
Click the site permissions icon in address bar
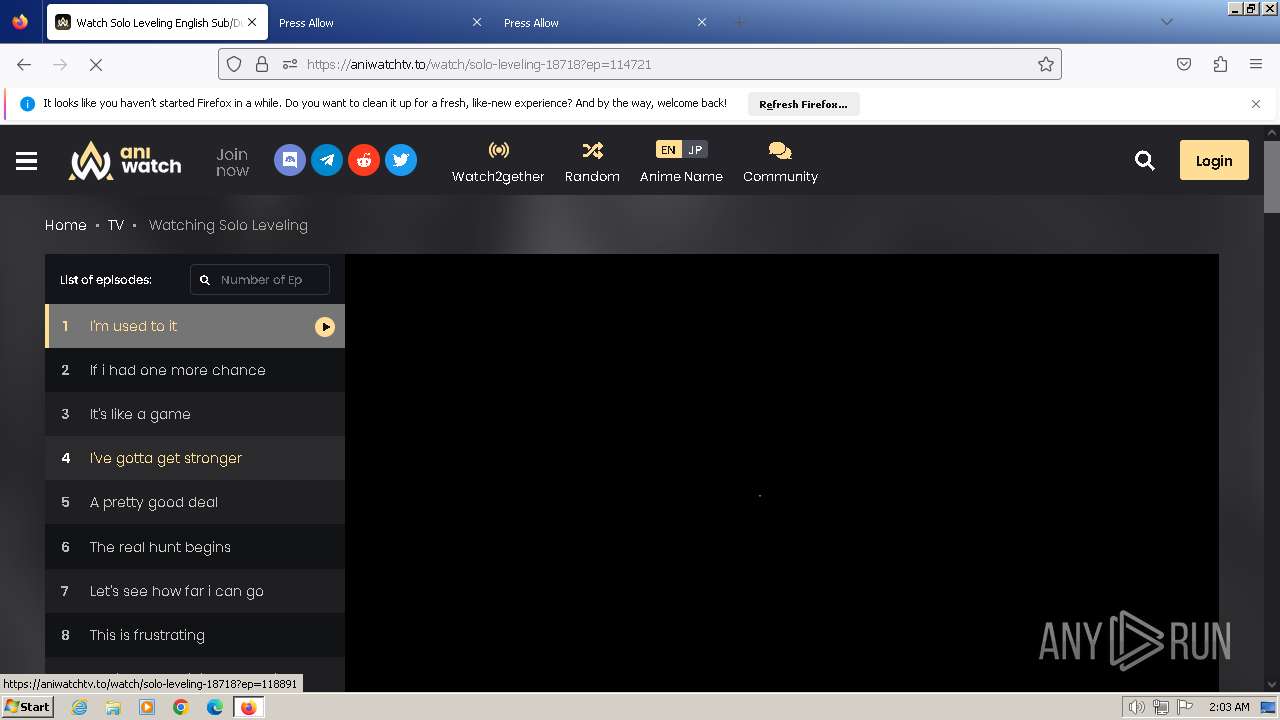point(290,64)
